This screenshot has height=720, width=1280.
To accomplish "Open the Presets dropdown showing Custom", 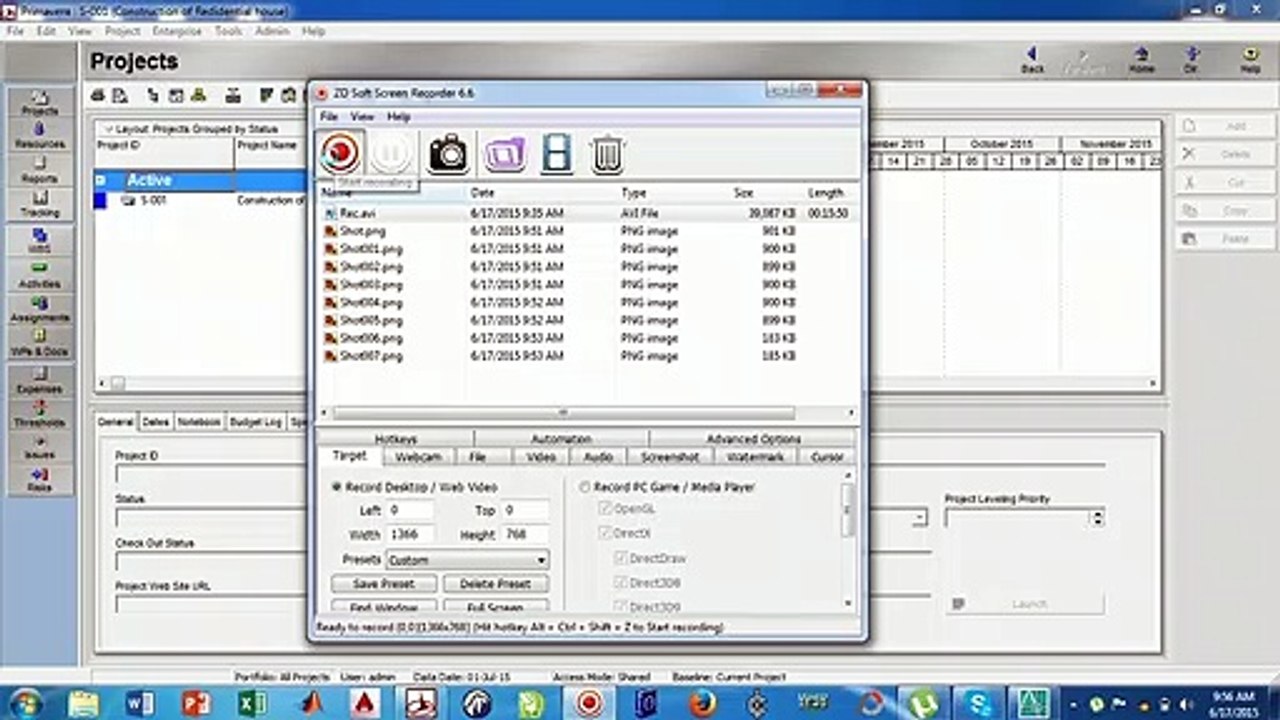I will [467, 560].
